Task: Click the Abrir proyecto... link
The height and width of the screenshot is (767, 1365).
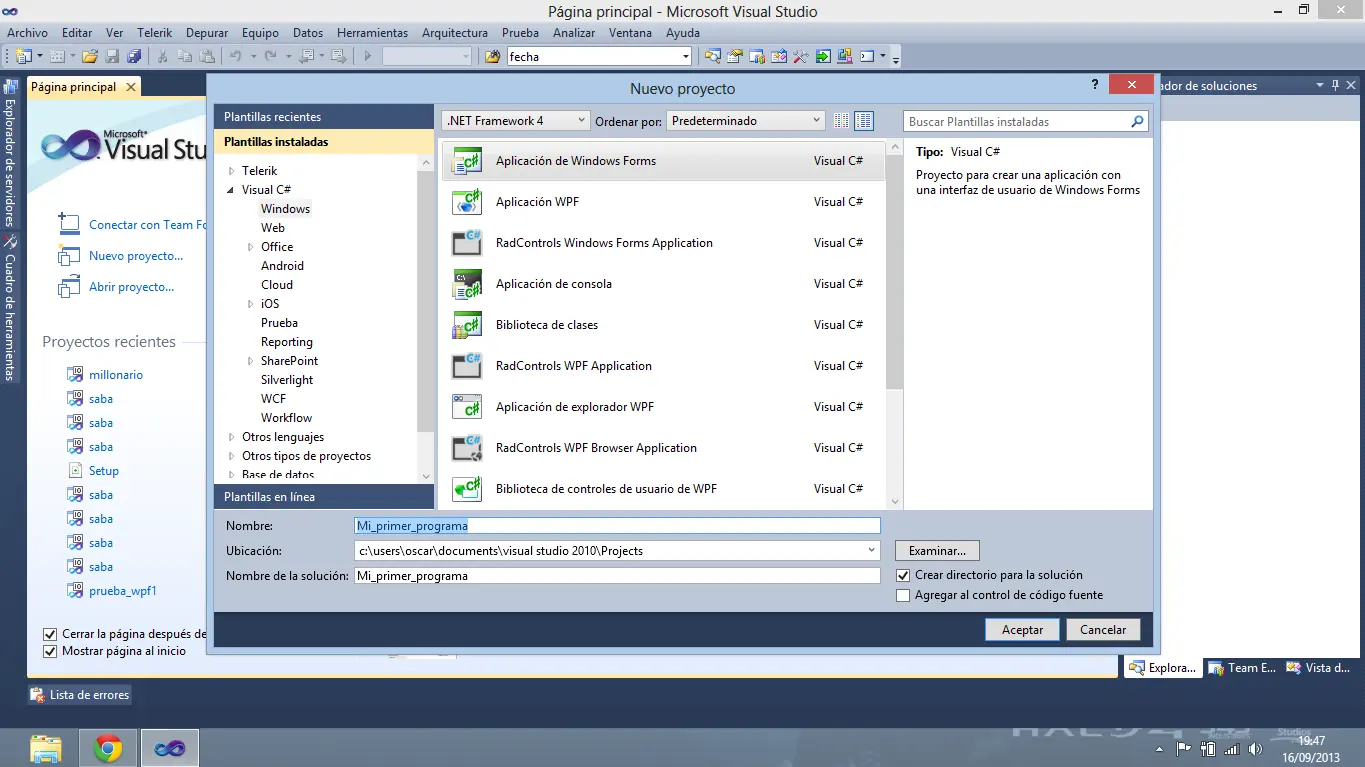Action: point(131,287)
